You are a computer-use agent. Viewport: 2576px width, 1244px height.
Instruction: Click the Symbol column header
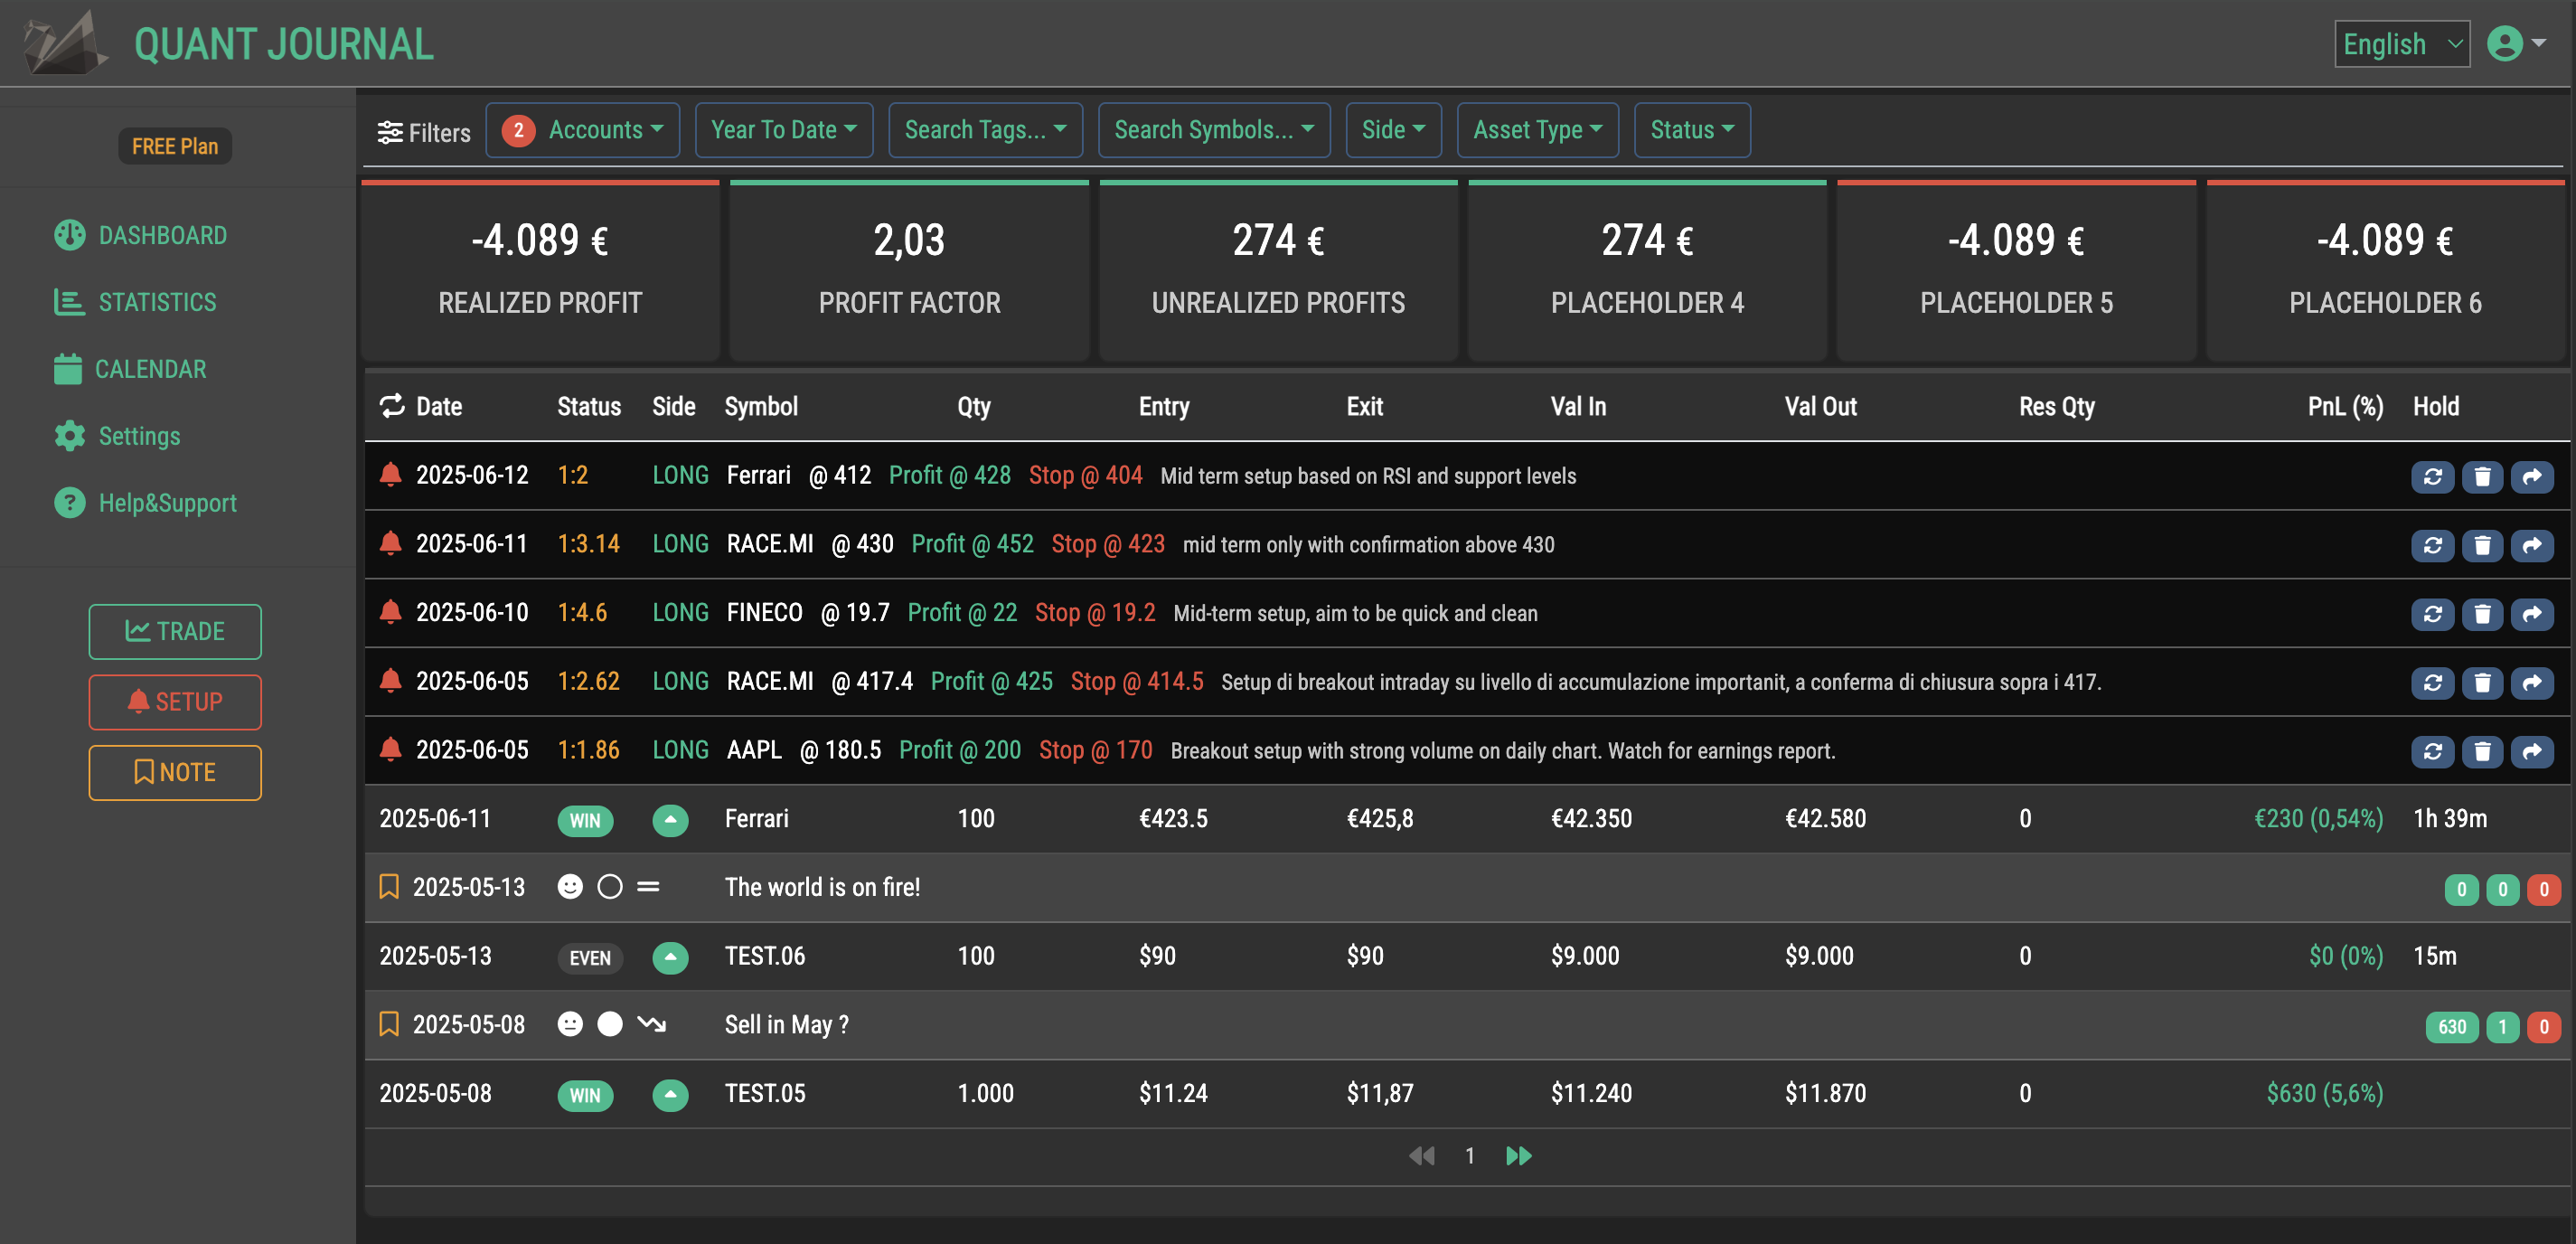[761, 406]
